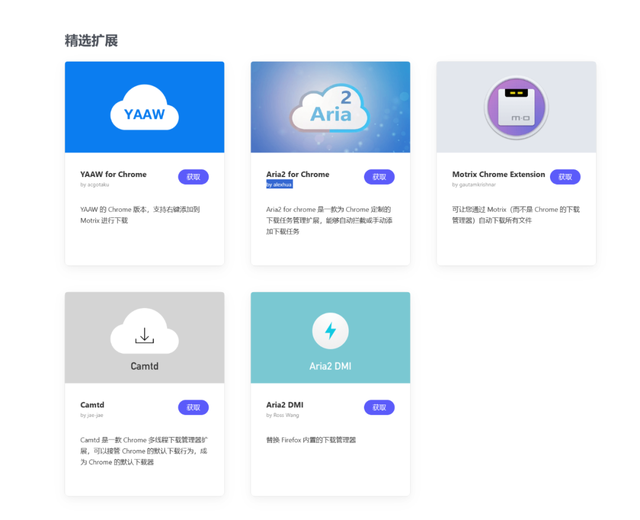Click the Aria2 cloud logo banner
Screen dimensions: 640x520
click(330, 107)
